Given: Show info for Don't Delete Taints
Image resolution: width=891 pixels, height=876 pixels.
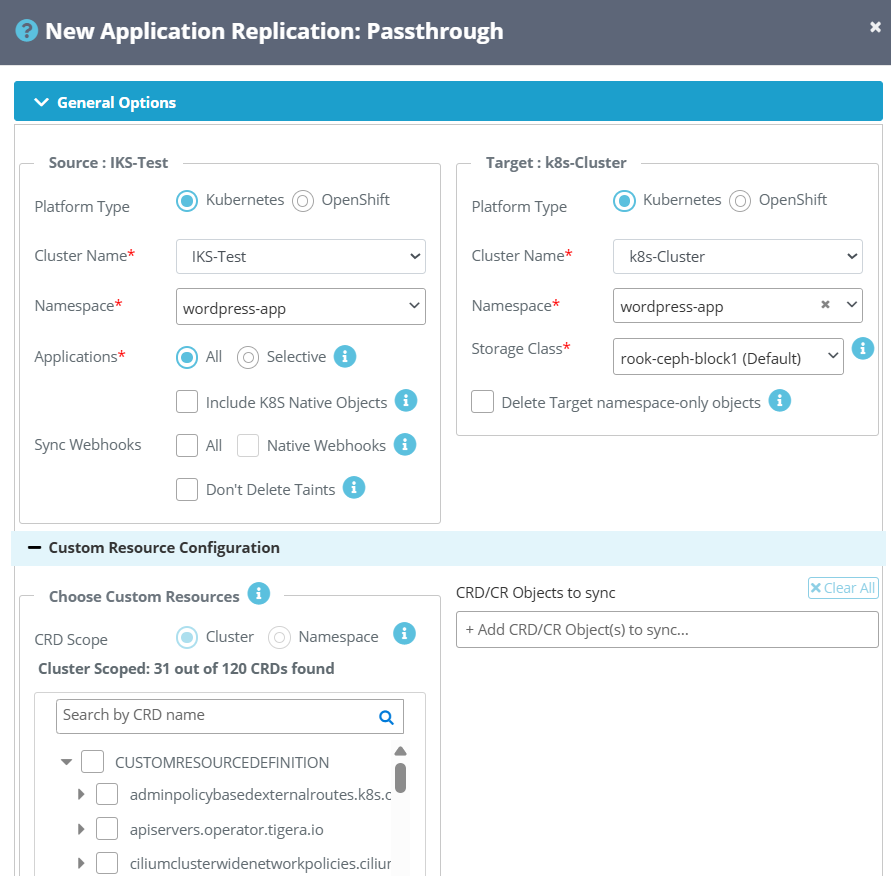Looking at the screenshot, I should click(x=353, y=487).
